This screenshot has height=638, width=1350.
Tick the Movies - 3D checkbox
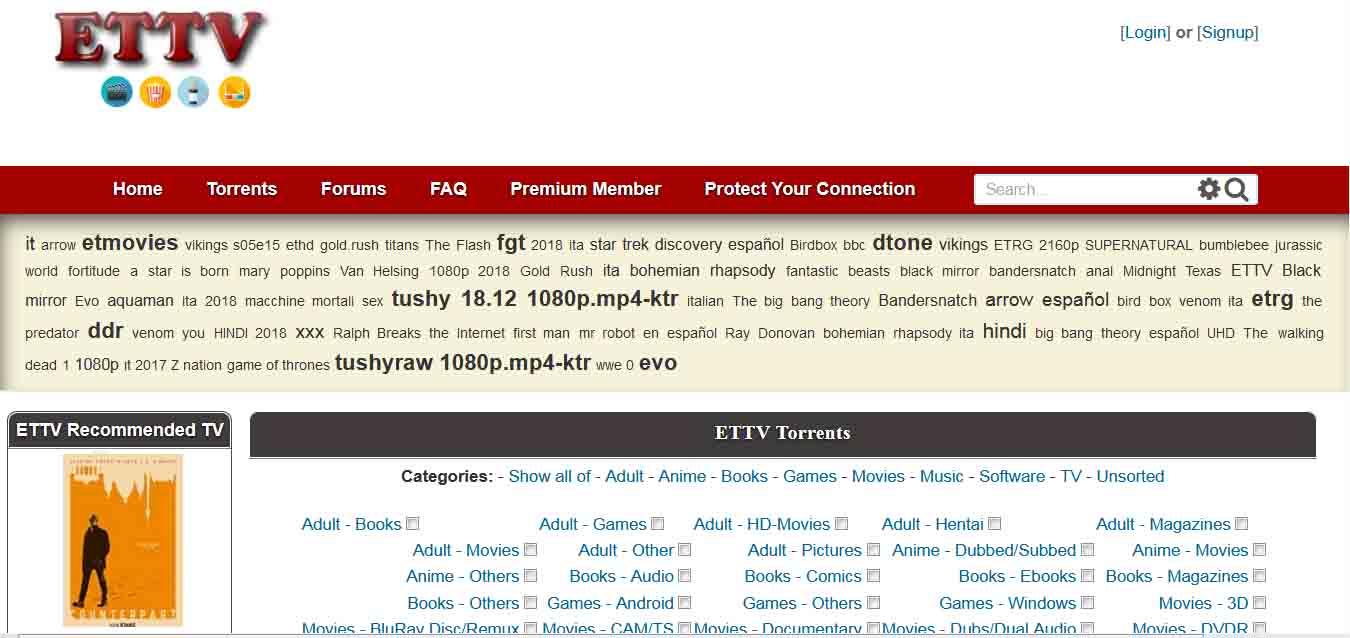click(1259, 603)
